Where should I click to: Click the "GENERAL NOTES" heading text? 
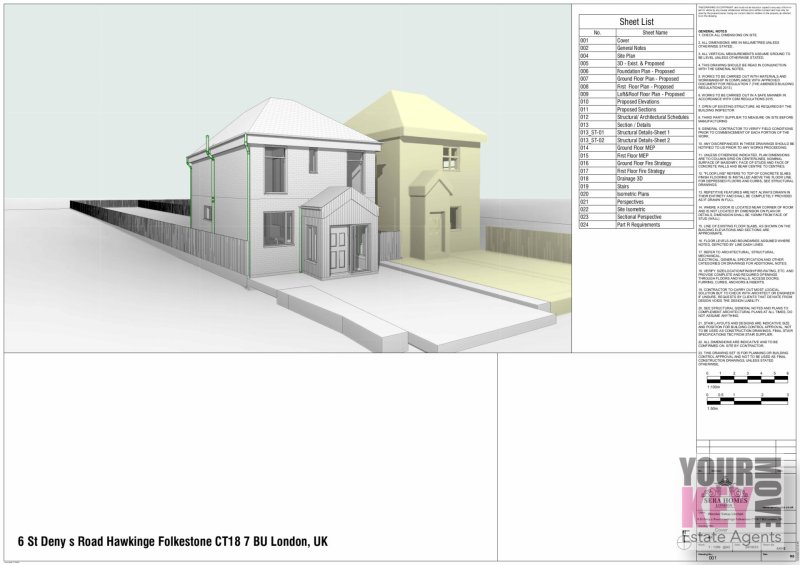(712, 31)
